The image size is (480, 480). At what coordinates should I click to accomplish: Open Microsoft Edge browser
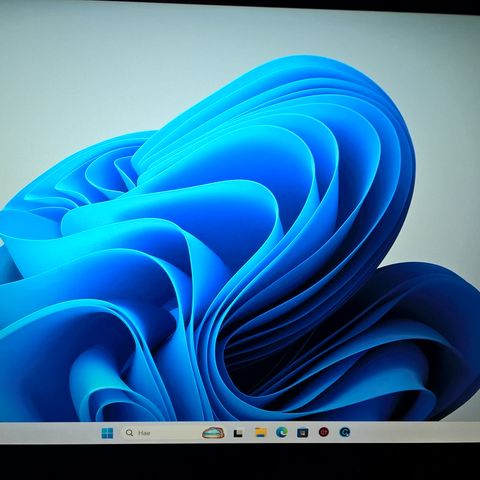click(282, 432)
